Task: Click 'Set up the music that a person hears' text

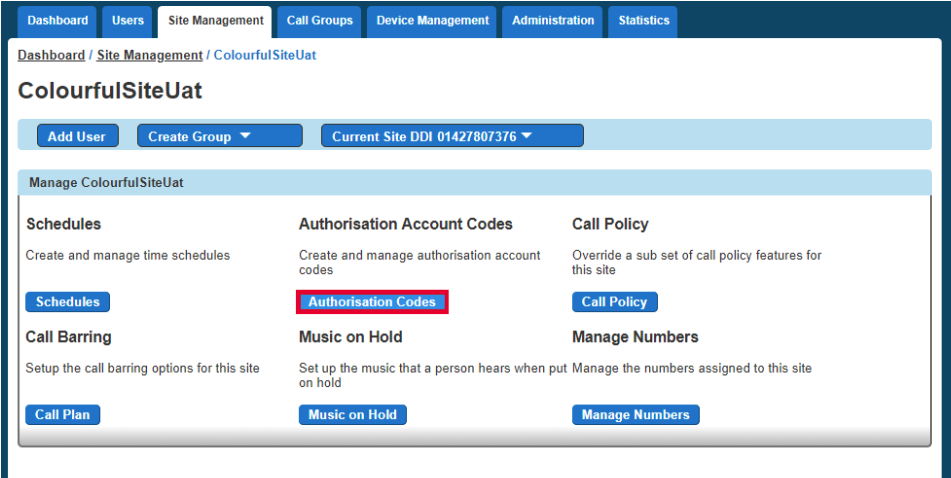Action: tap(433, 375)
